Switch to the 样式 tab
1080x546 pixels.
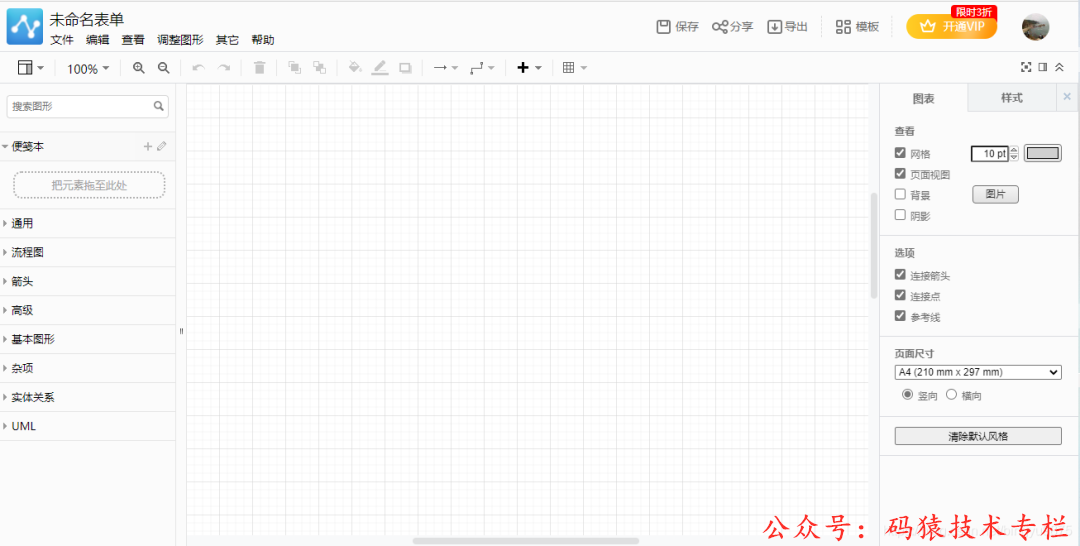tap(1012, 98)
